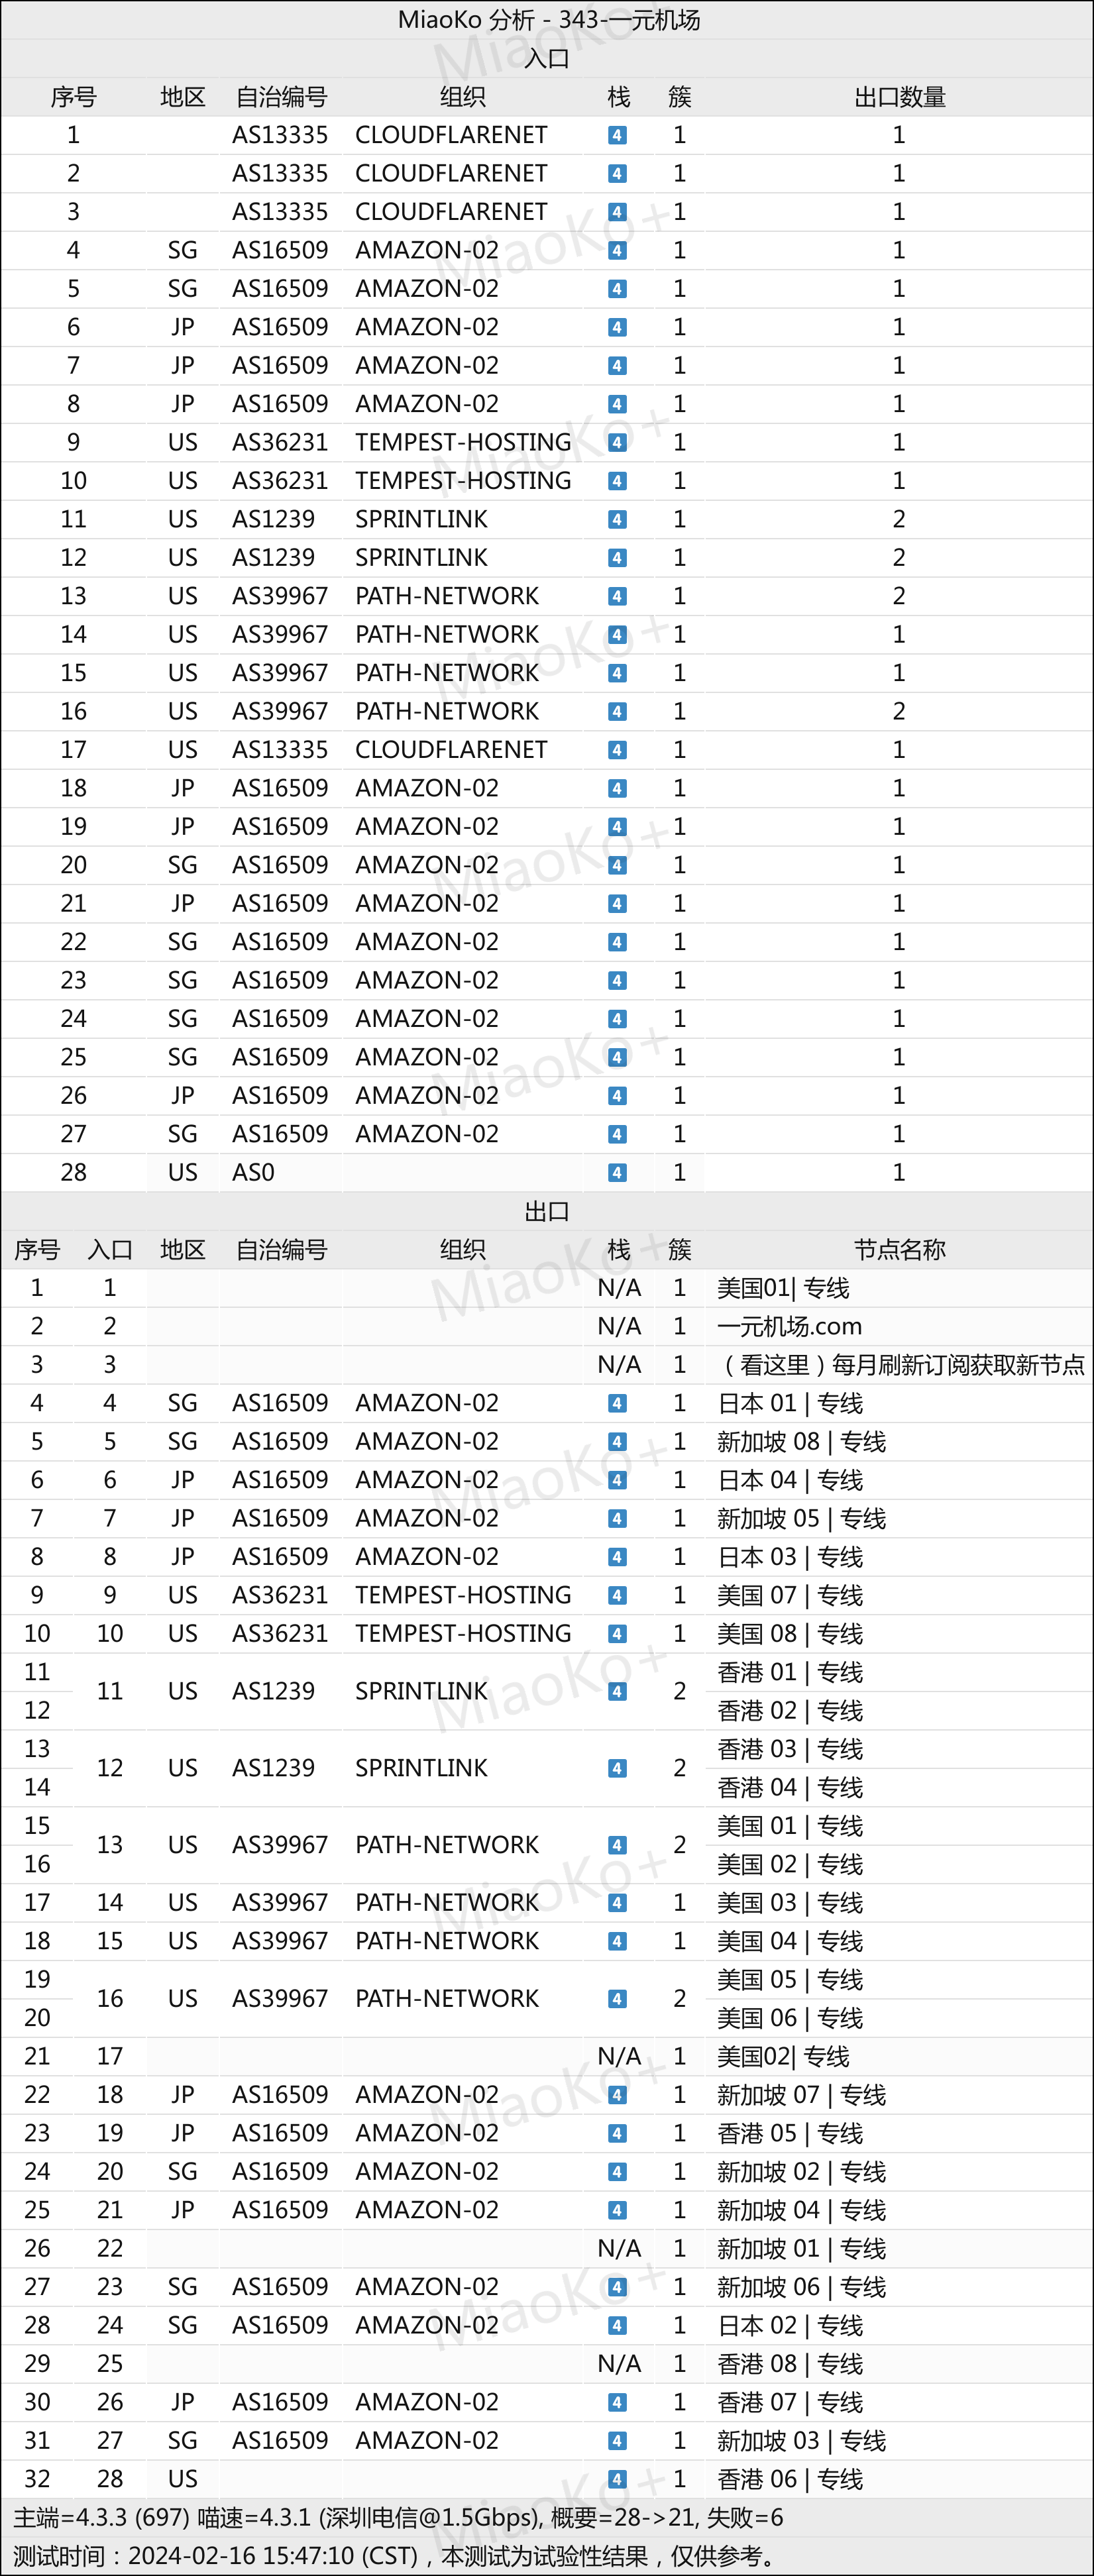Click node name 一元机场.com
Viewport: 1094px width, 2576px height.
[x=789, y=1326]
